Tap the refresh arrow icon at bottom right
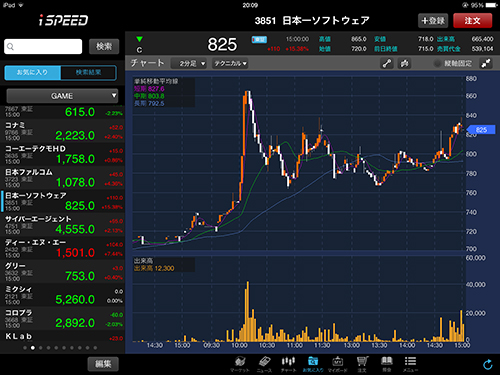Viewport: 500px width, 375px height. pos(488,364)
